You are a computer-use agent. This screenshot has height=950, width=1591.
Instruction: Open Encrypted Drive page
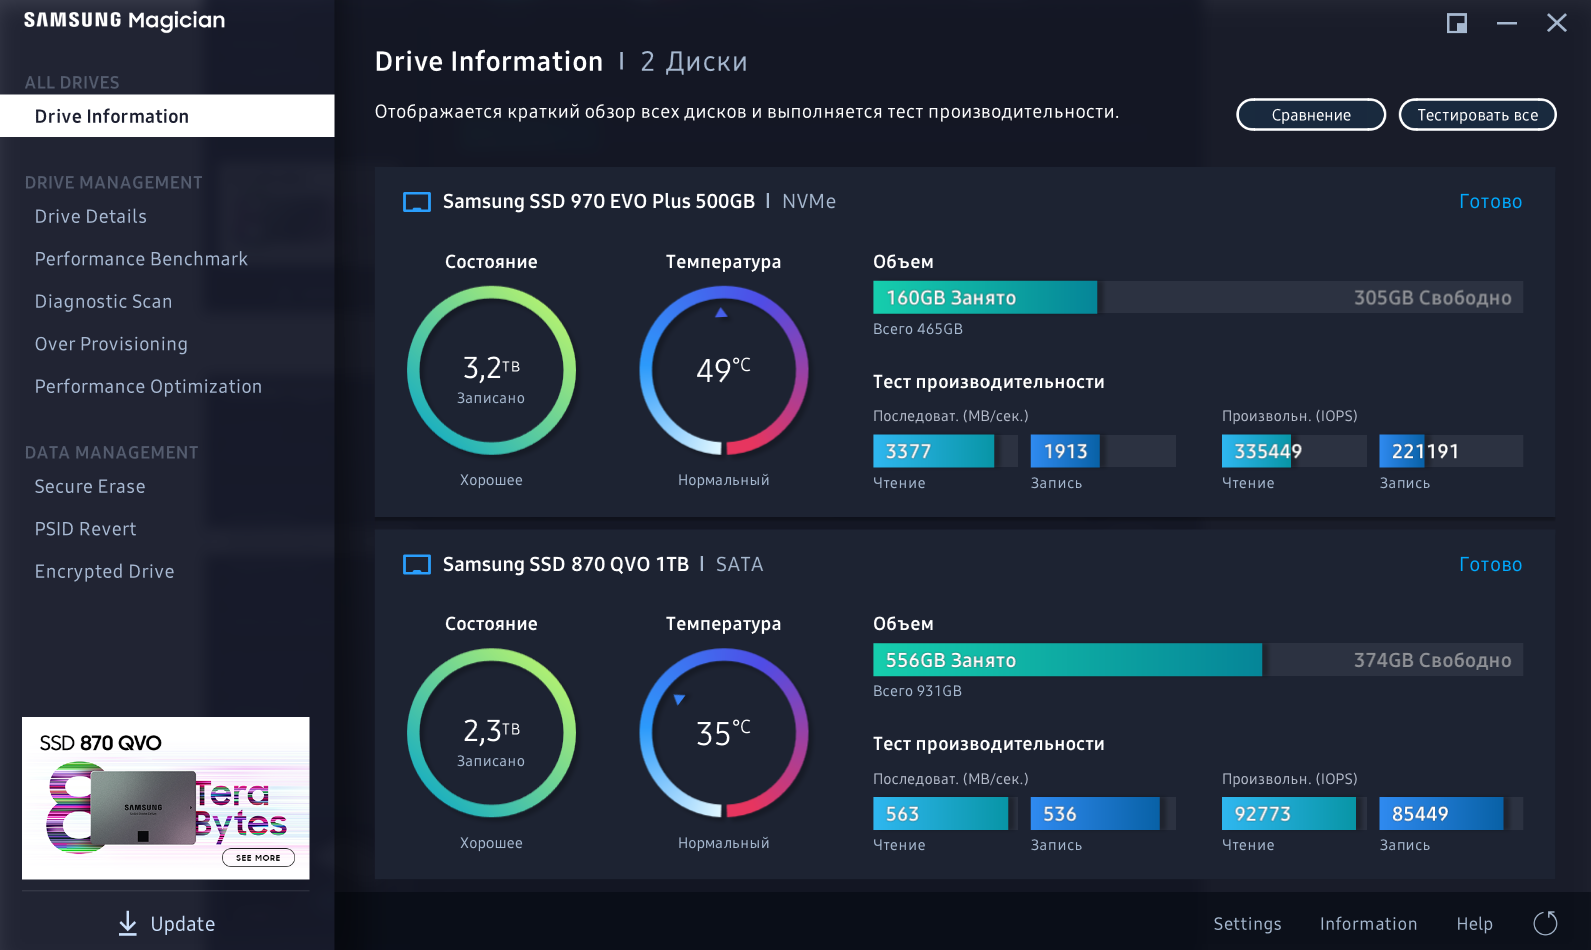click(x=104, y=572)
